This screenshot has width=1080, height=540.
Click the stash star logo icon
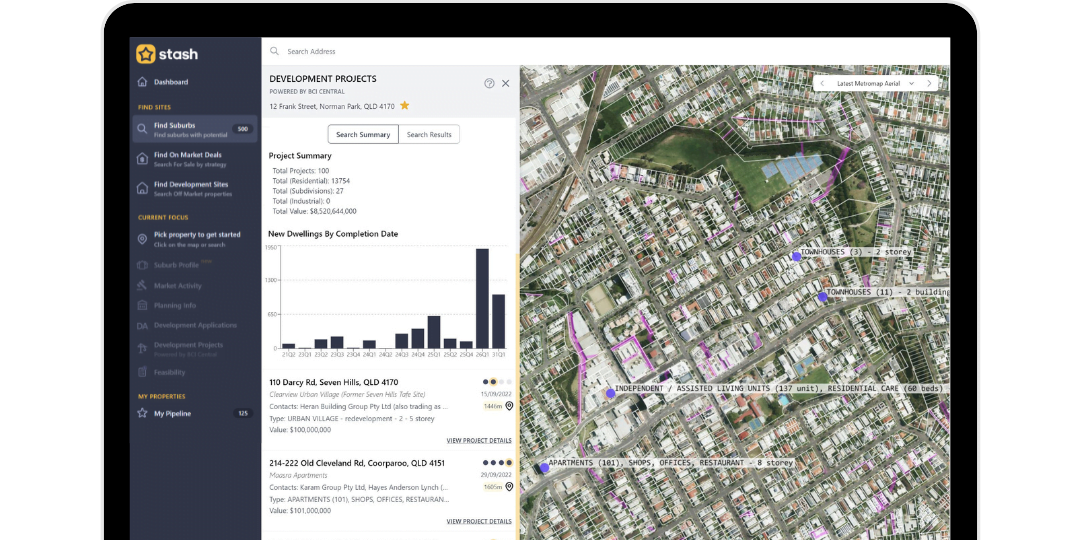145,54
